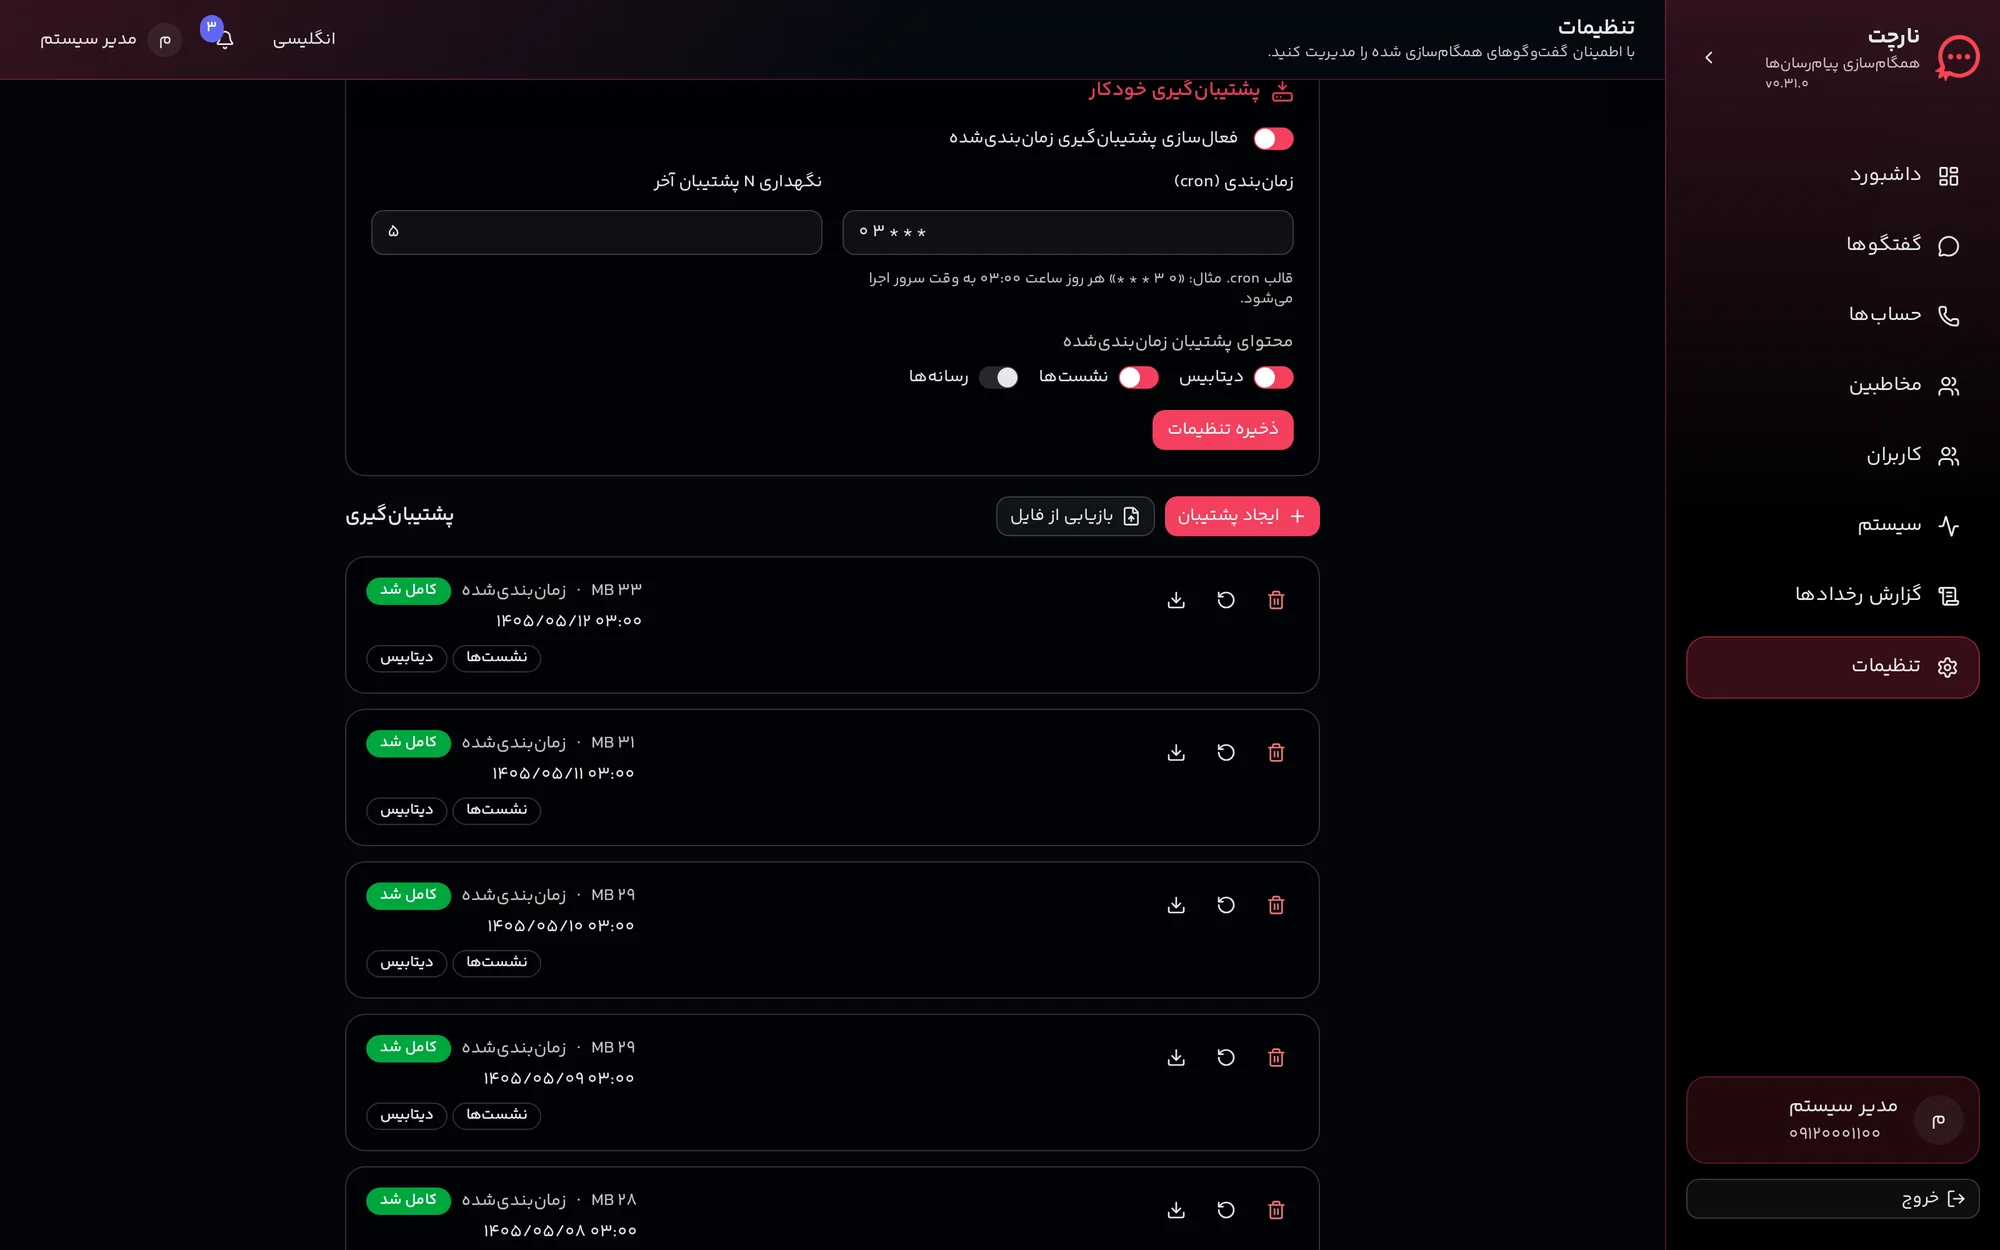Click Restore from file (بازیابی از فایل) button

point(1075,516)
